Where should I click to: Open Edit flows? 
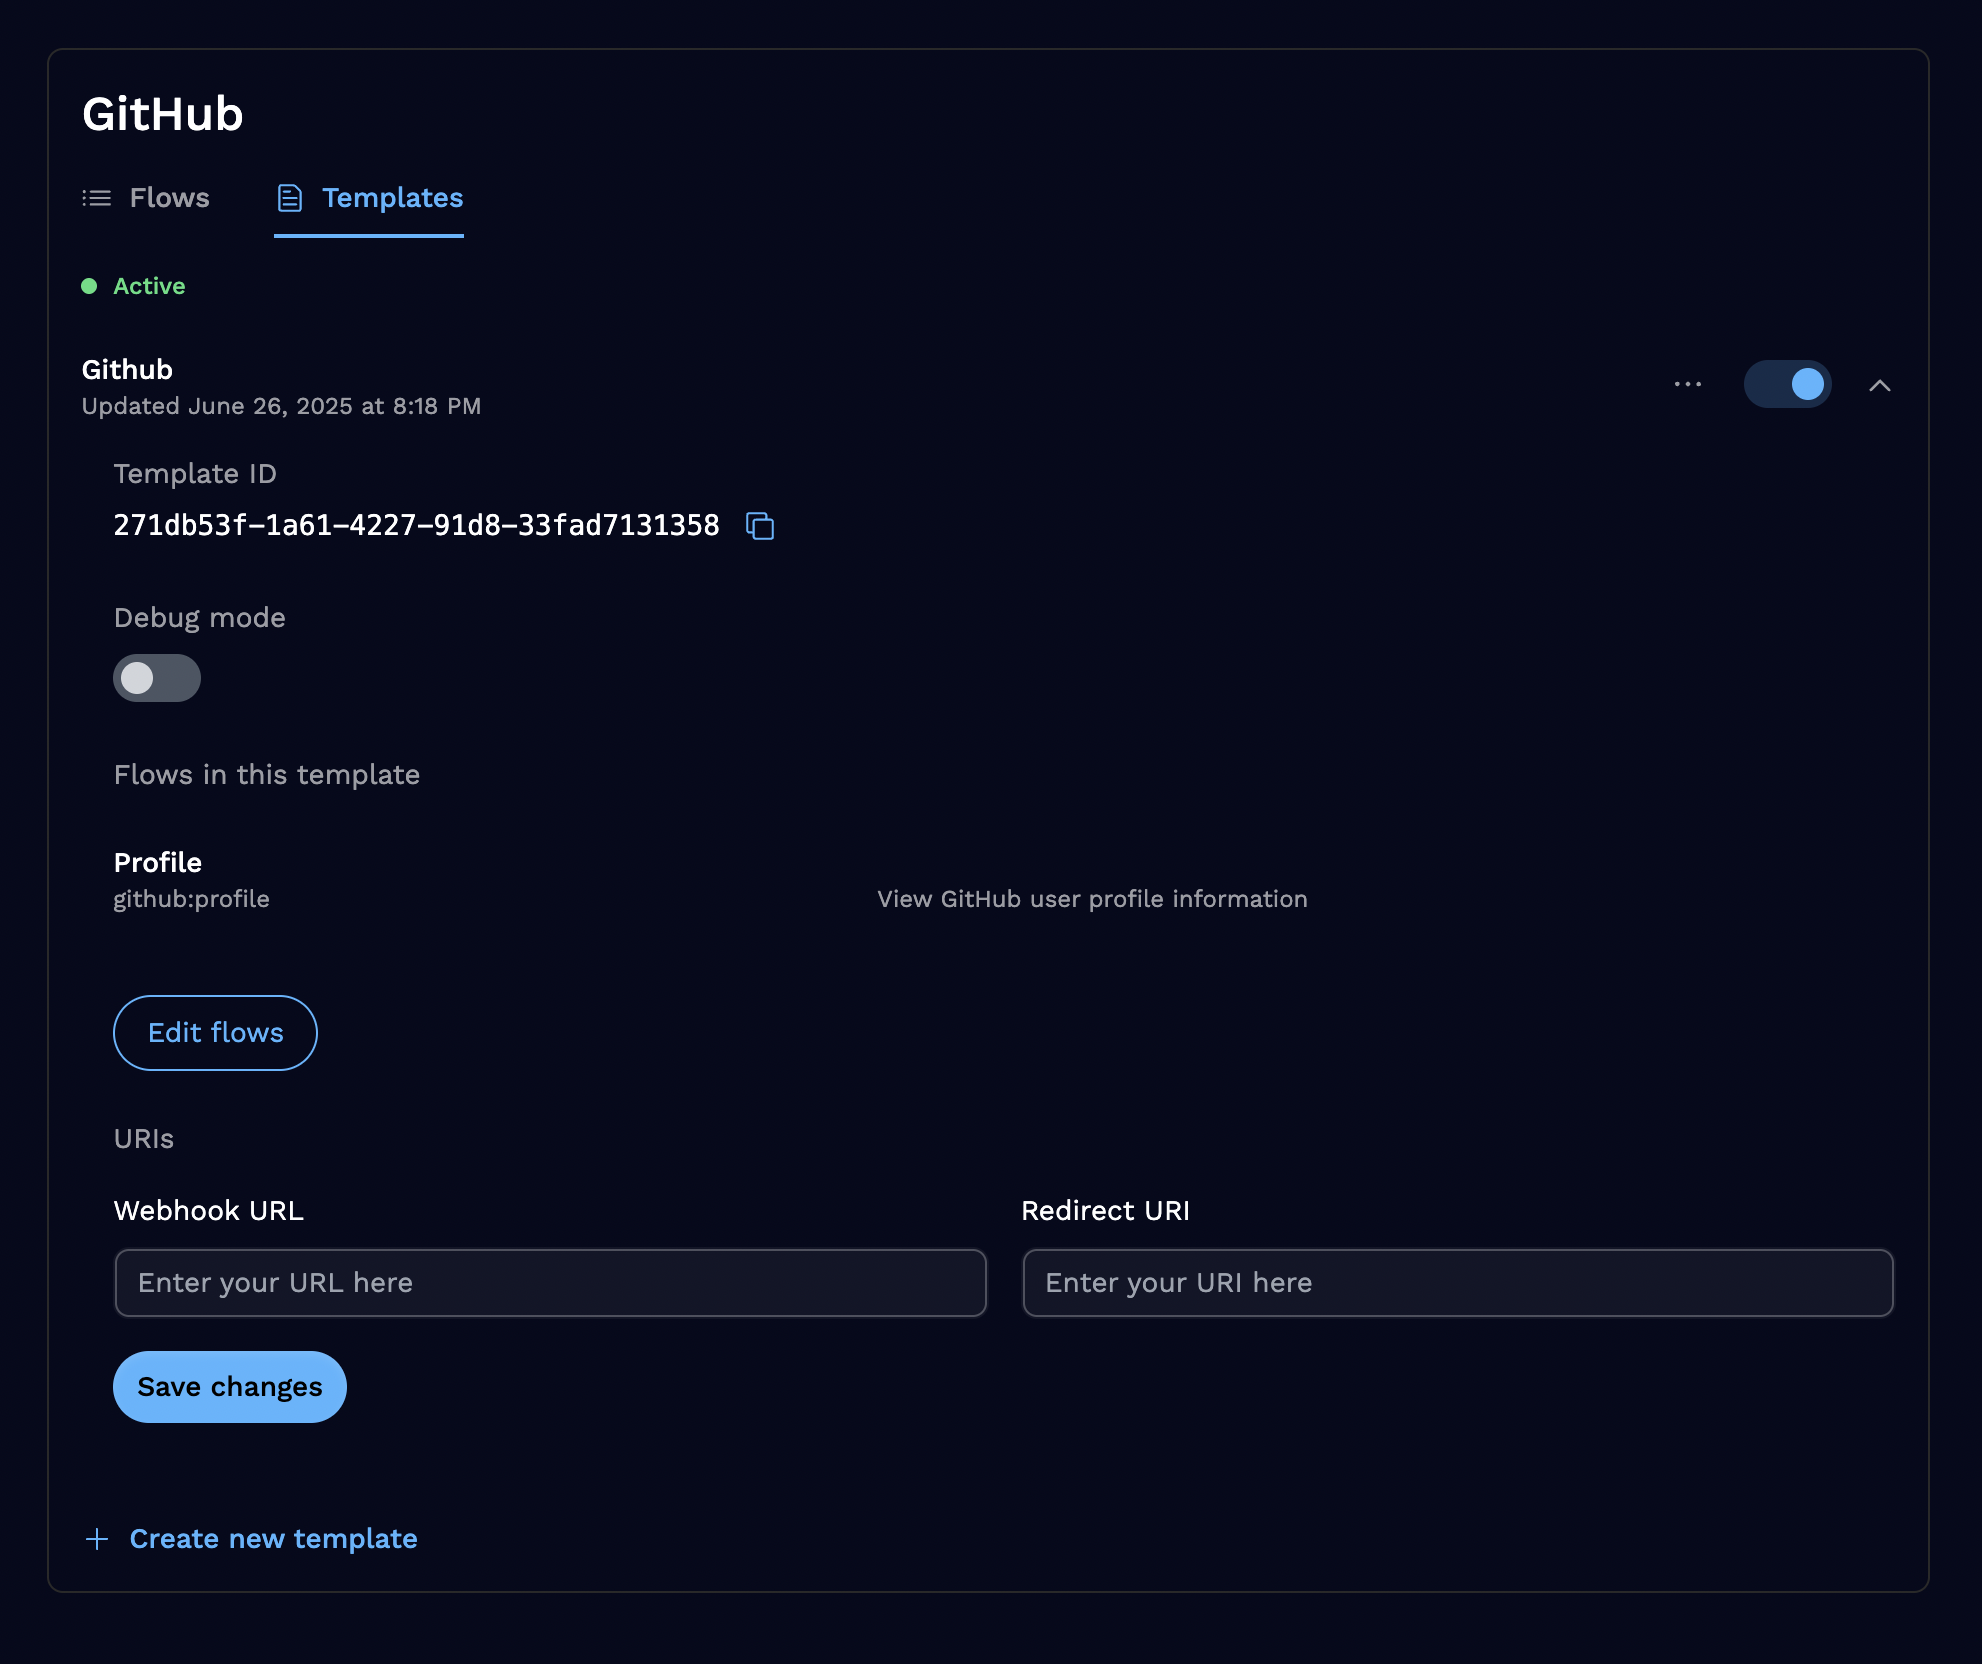(x=214, y=1032)
